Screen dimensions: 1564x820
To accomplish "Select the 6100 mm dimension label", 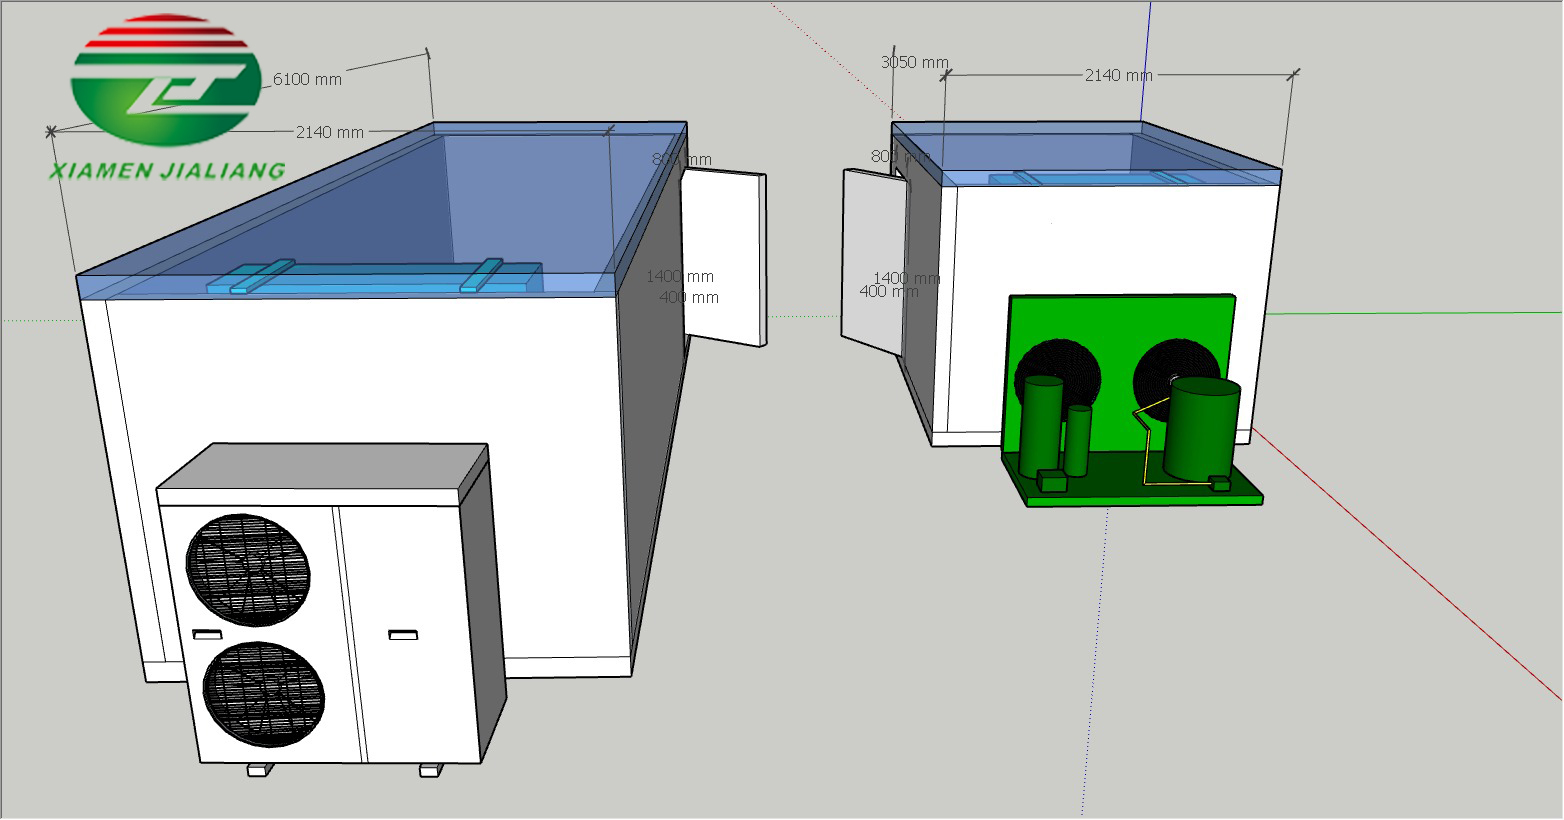I will (307, 80).
